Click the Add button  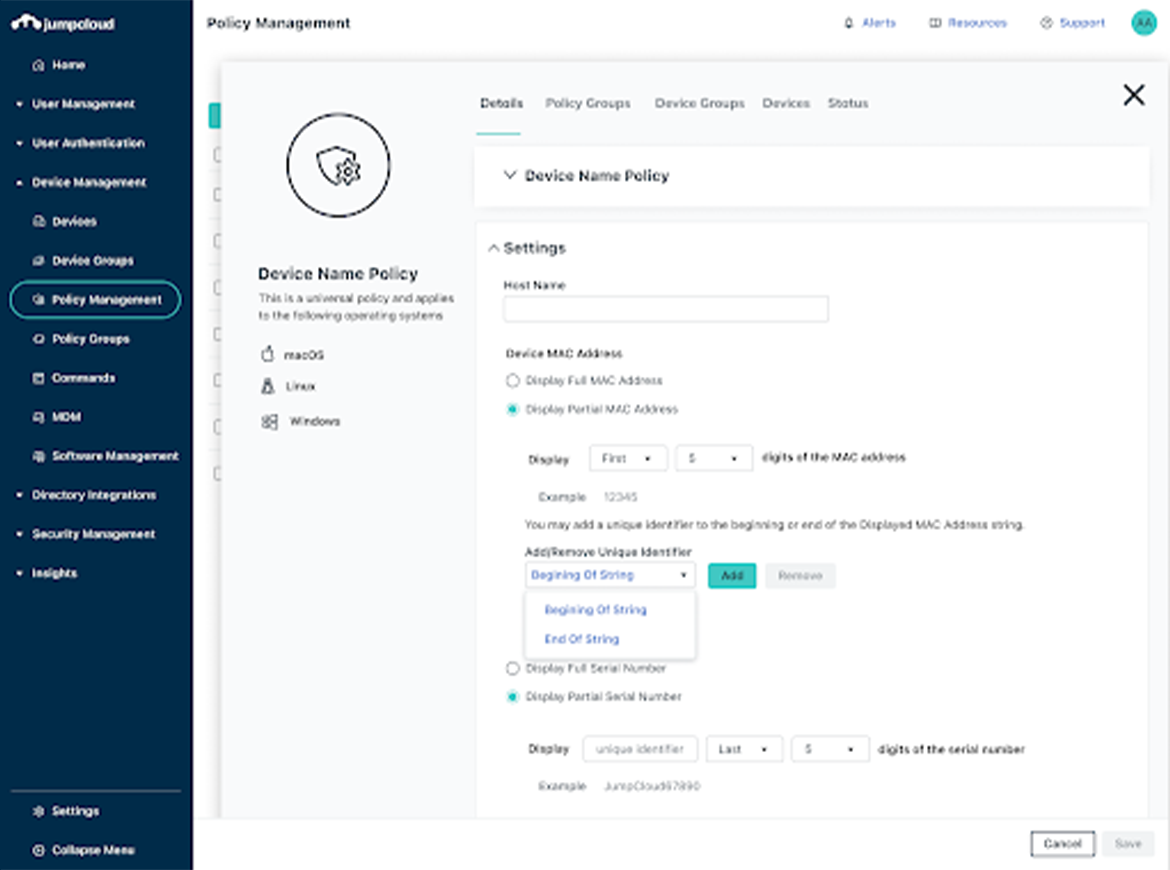pyautogui.click(x=732, y=575)
